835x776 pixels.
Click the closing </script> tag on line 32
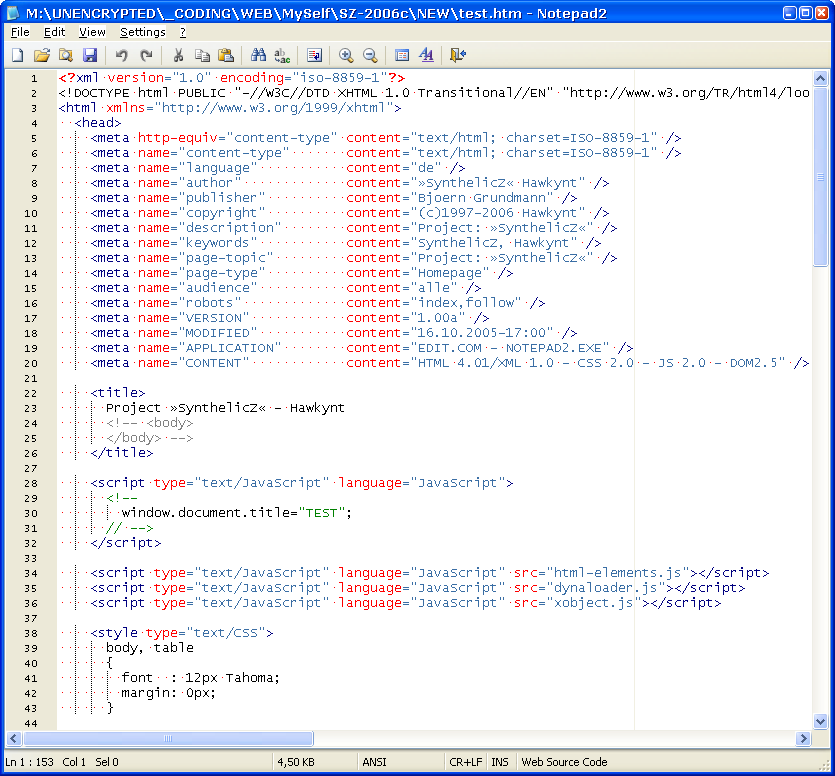click(126, 543)
